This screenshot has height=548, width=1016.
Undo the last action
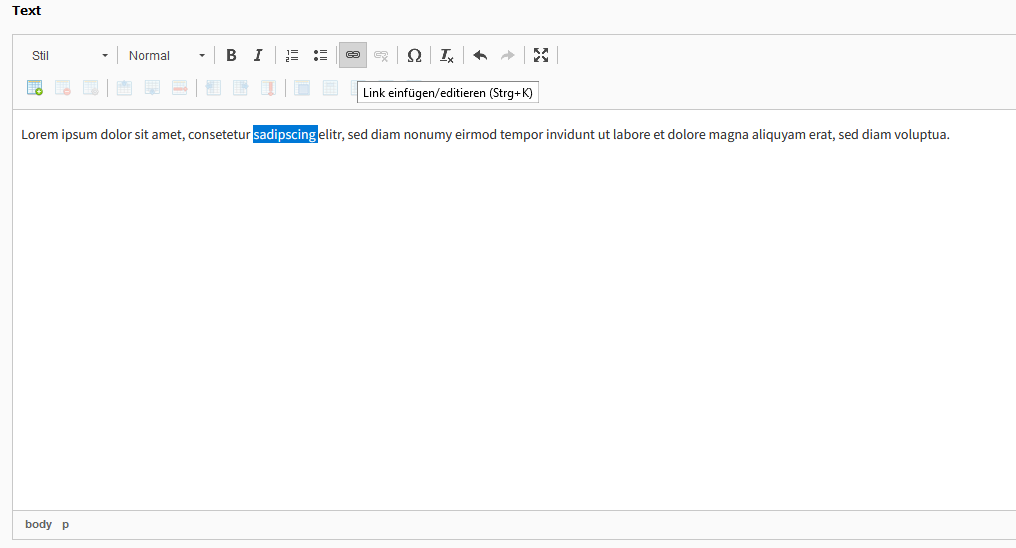point(480,55)
